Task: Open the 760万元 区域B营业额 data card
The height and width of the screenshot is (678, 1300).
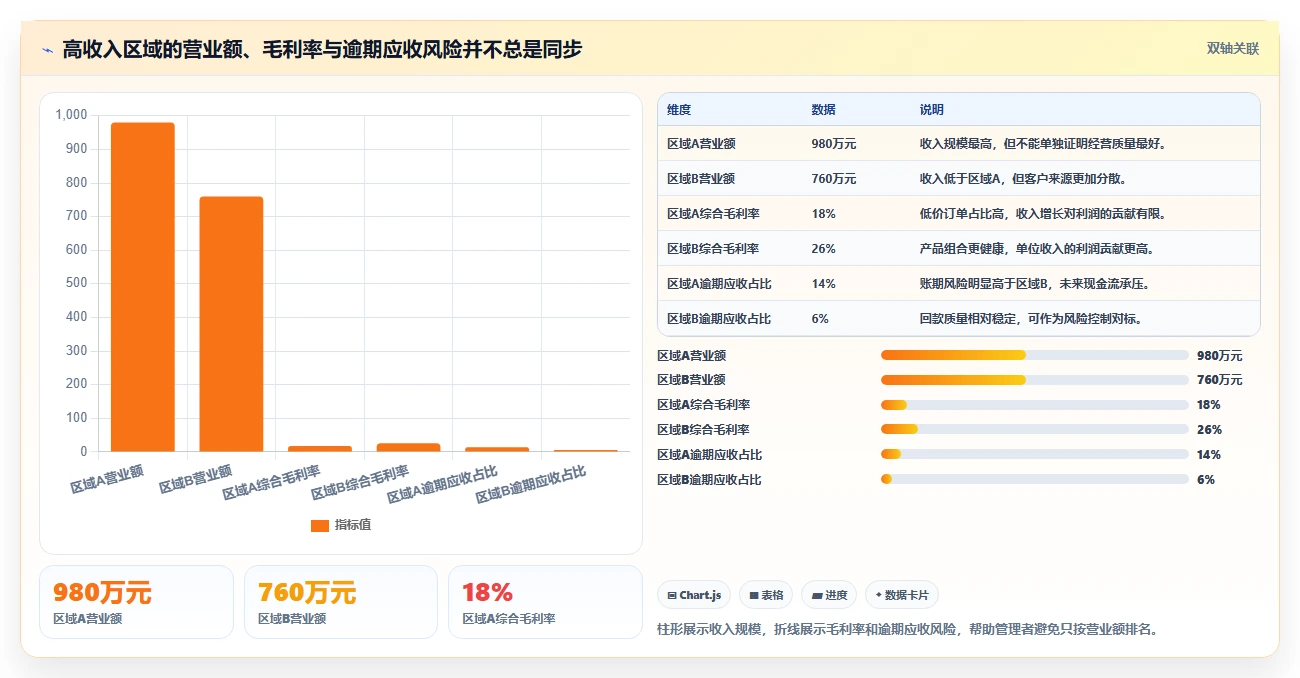Action: coord(341,602)
